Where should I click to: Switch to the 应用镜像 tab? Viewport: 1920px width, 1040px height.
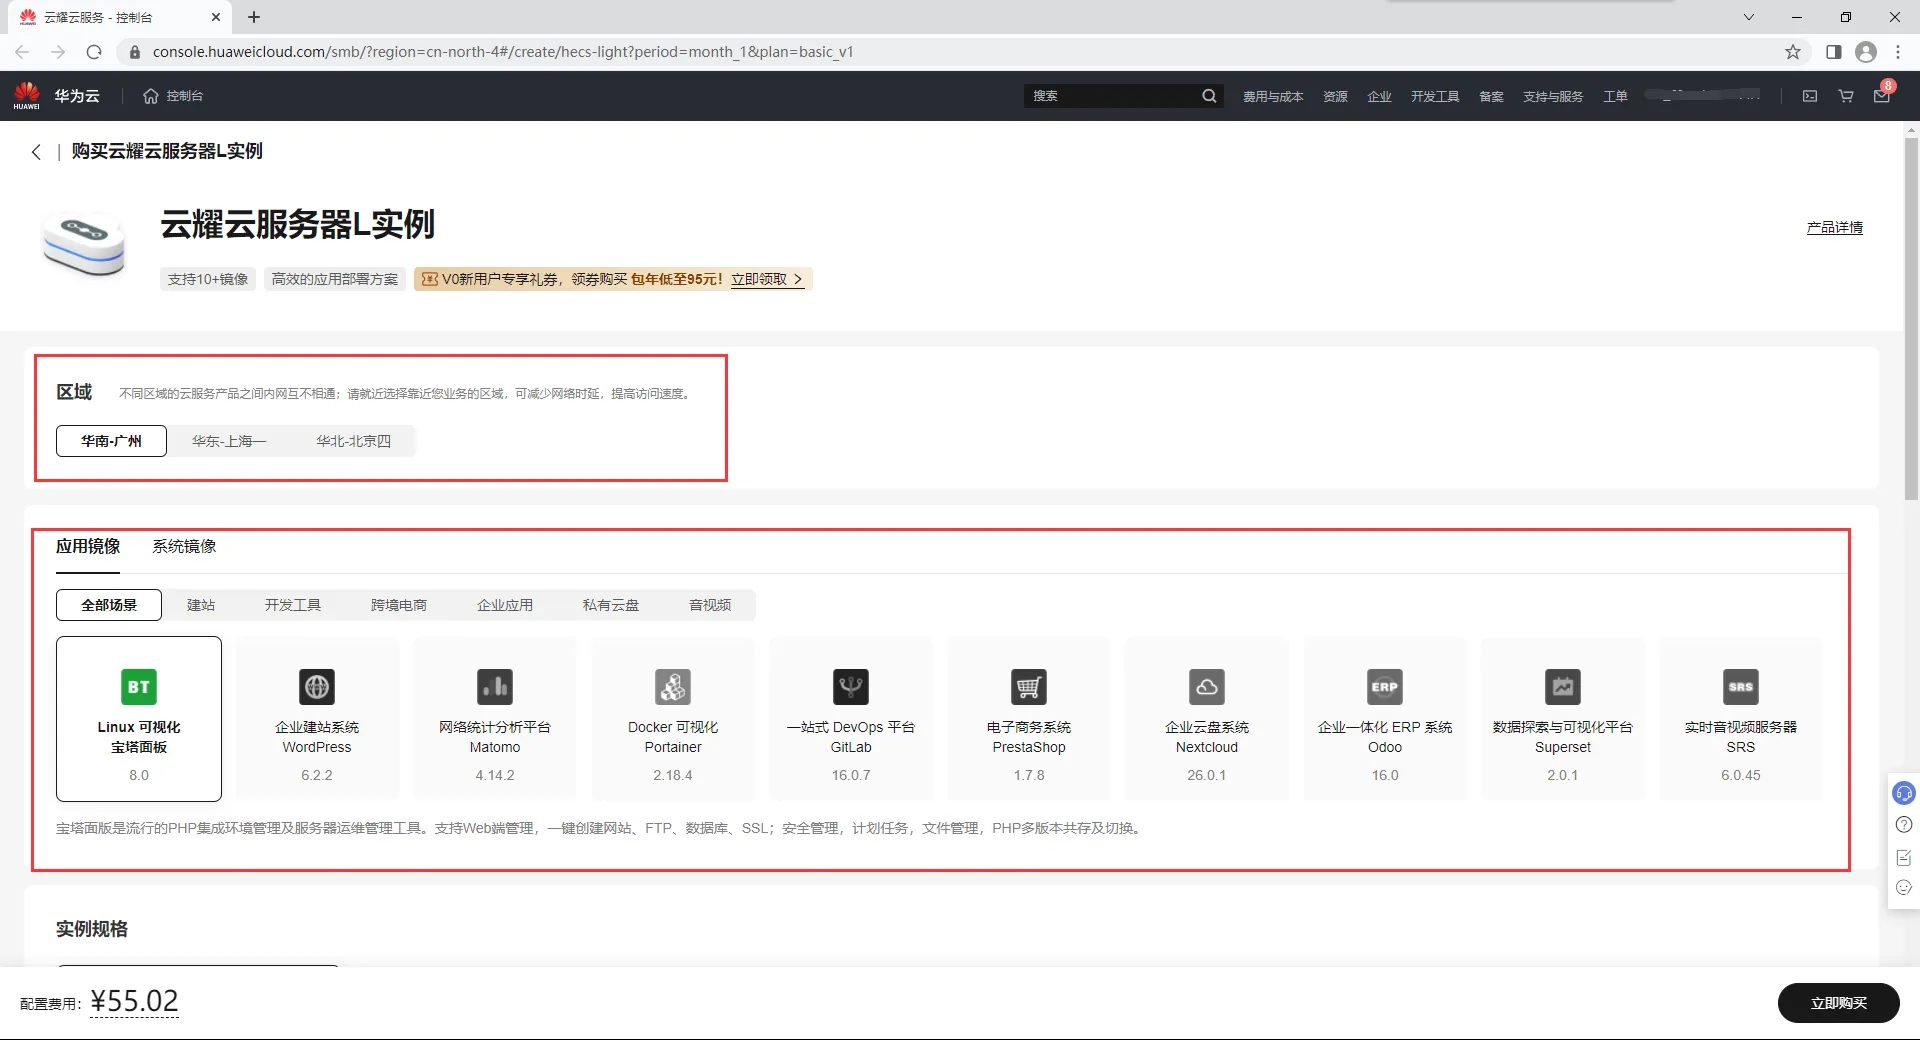tap(88, 546)
